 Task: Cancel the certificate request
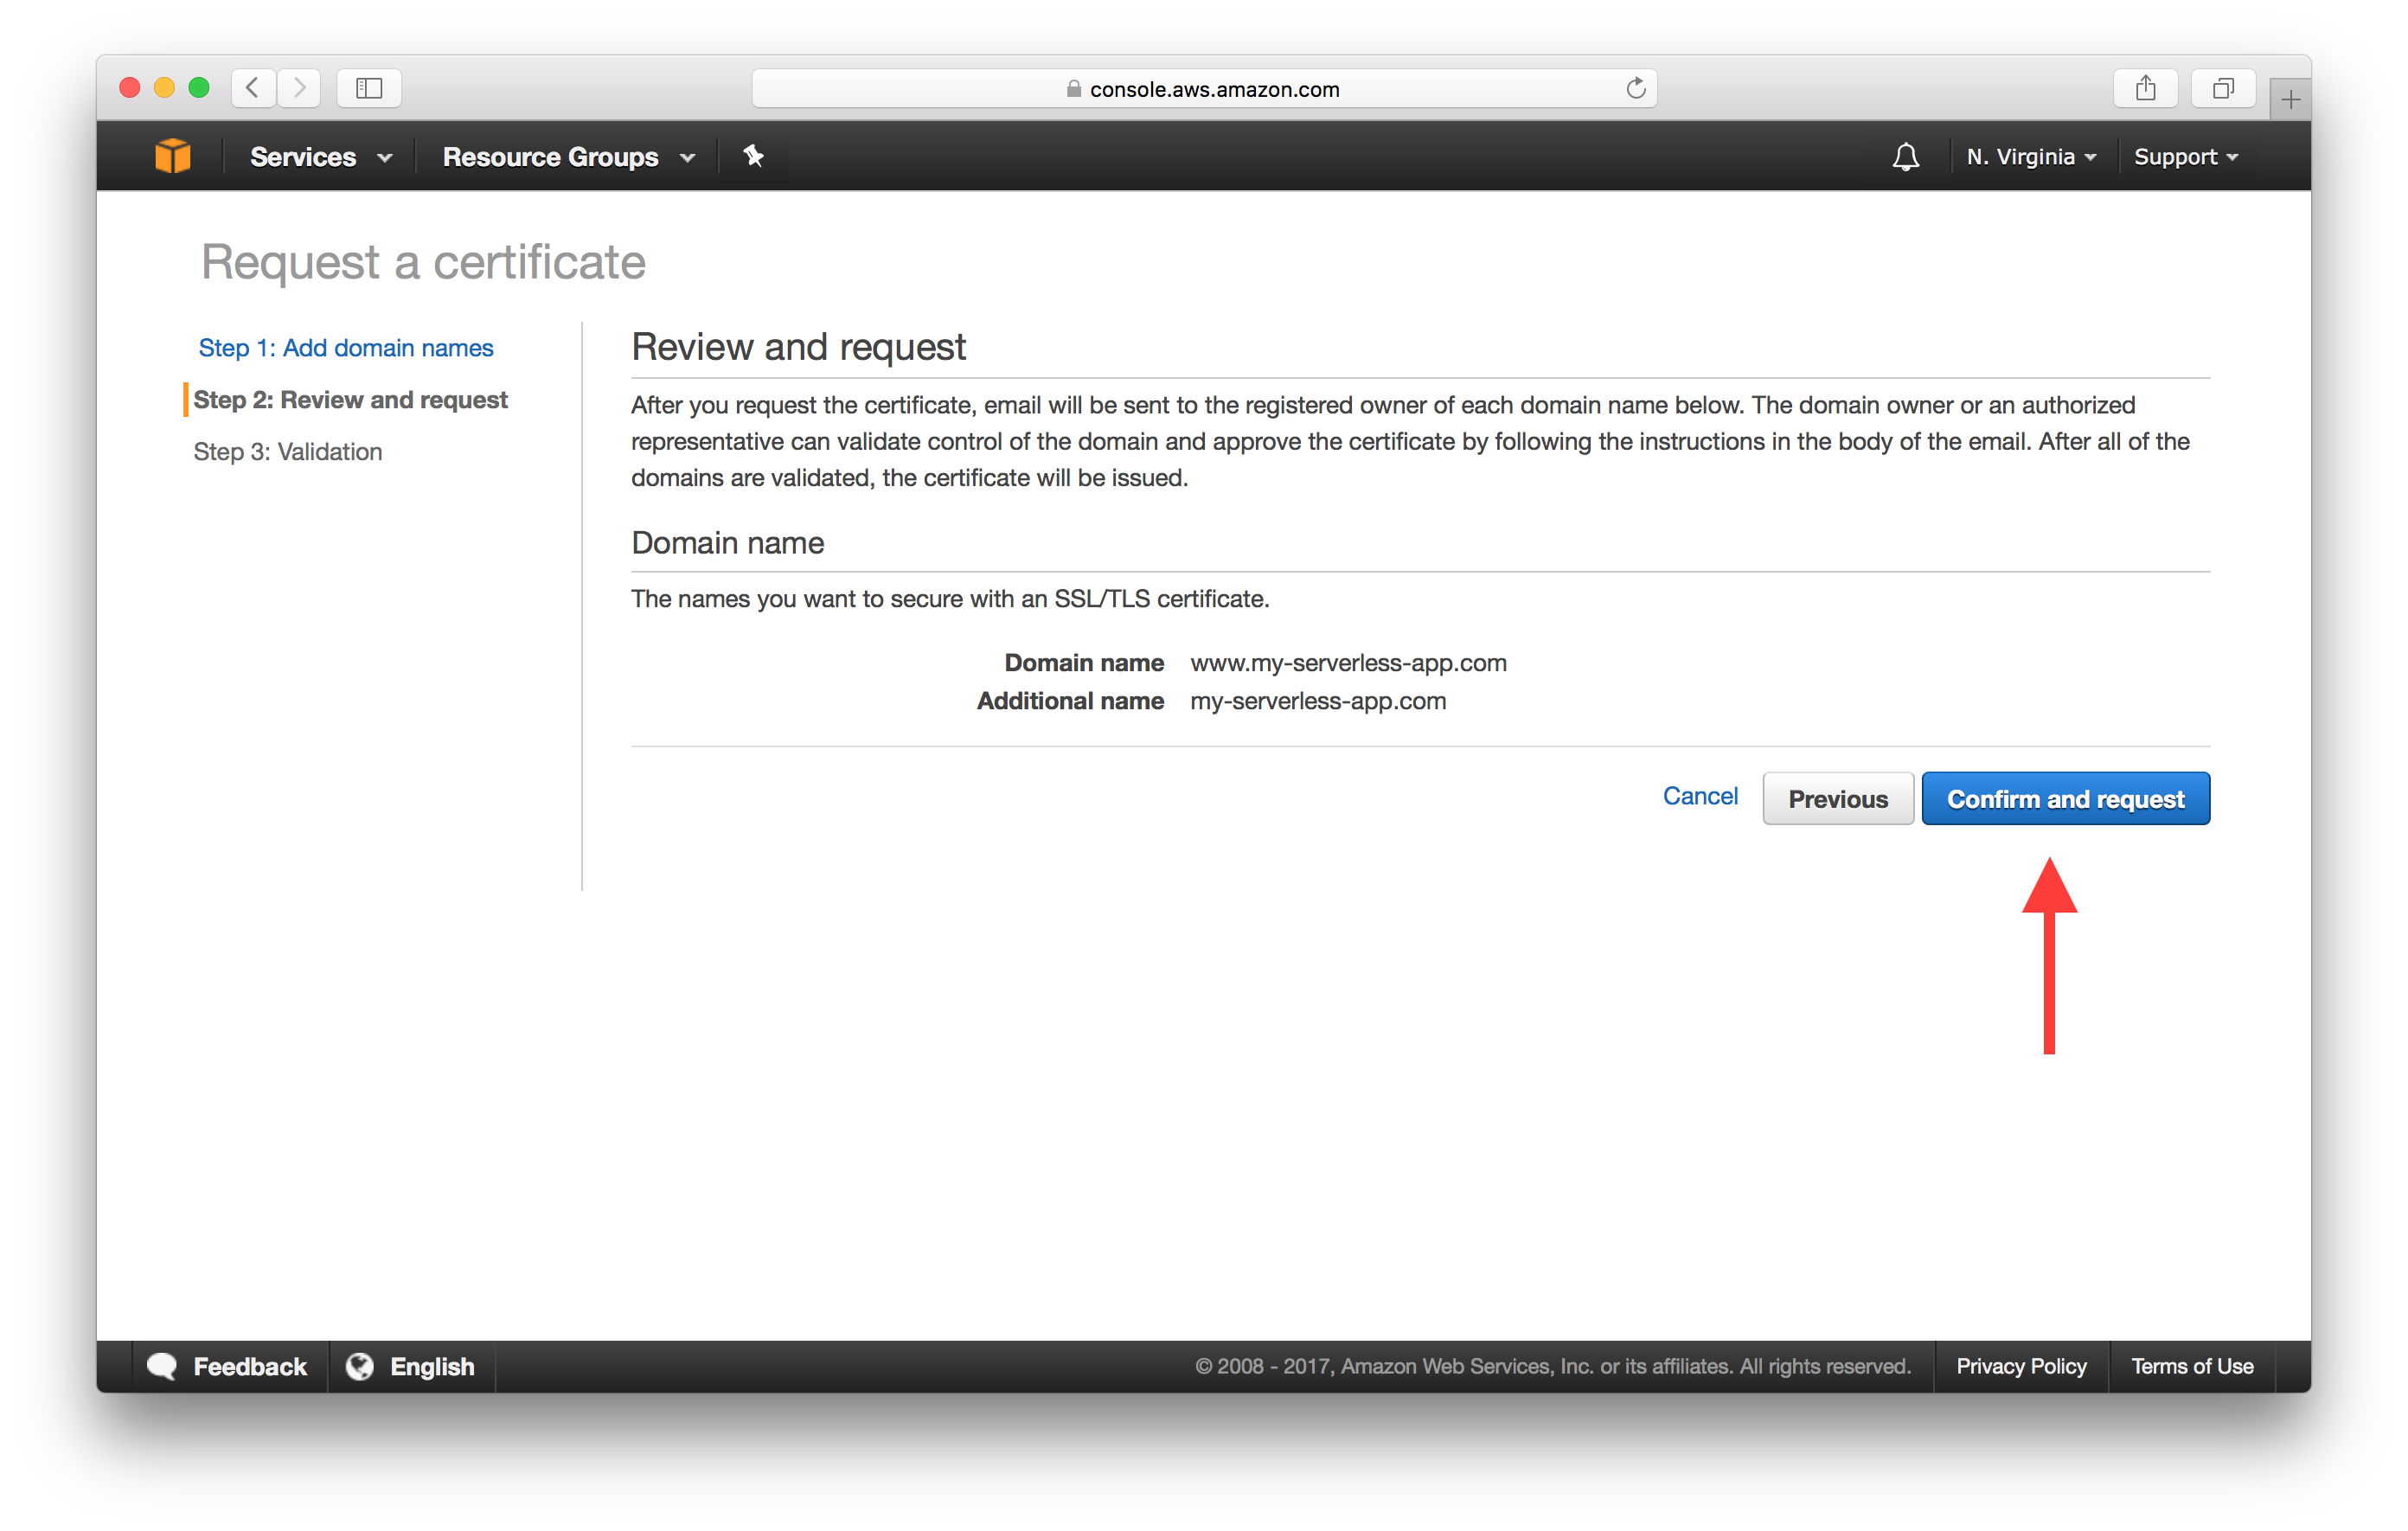1699,796
